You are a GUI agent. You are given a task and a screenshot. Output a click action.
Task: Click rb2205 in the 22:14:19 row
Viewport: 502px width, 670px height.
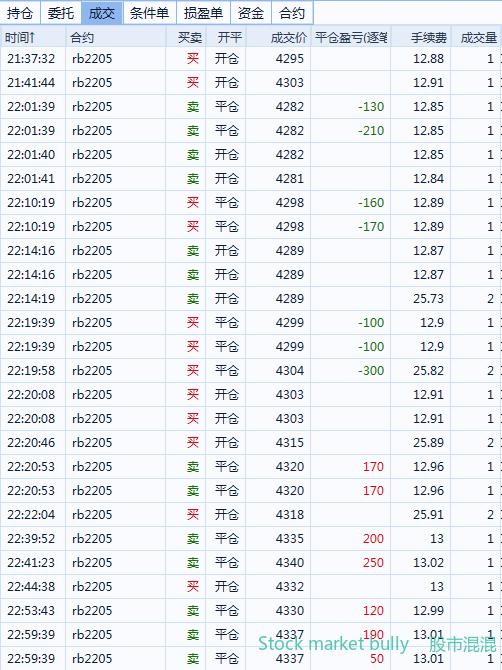pyautogui.click(x=92, y=298)
